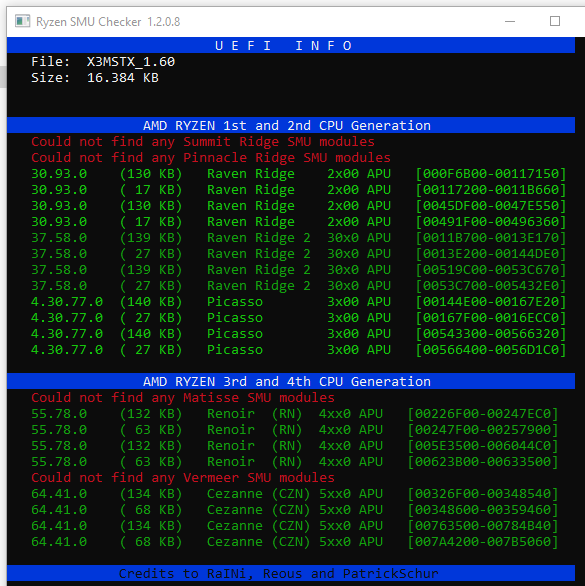Image resolution: width=585 pixels, height=586 pixels.
Task: Click address range [00117200-0011B660]
Action: coord(491,190)
